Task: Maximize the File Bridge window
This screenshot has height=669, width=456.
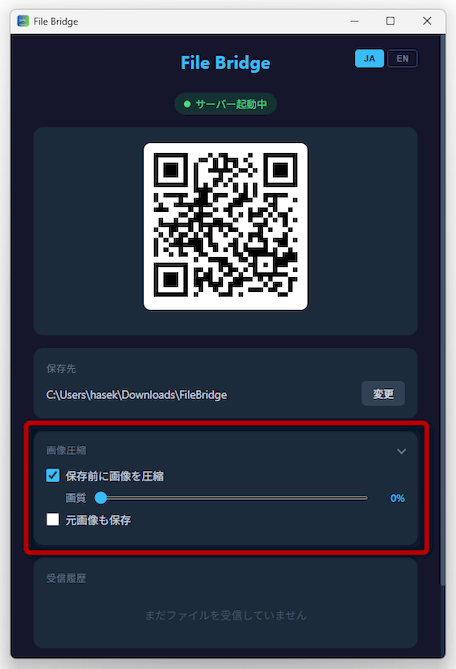Action: (x=390, y=21)
